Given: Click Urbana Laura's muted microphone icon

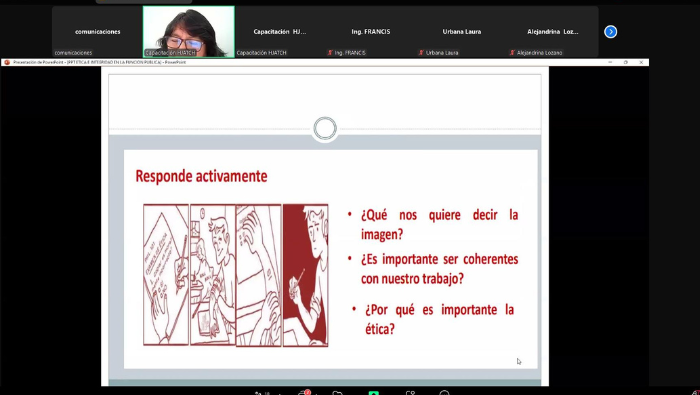Looking at the screenshot, I should point(421,53).
